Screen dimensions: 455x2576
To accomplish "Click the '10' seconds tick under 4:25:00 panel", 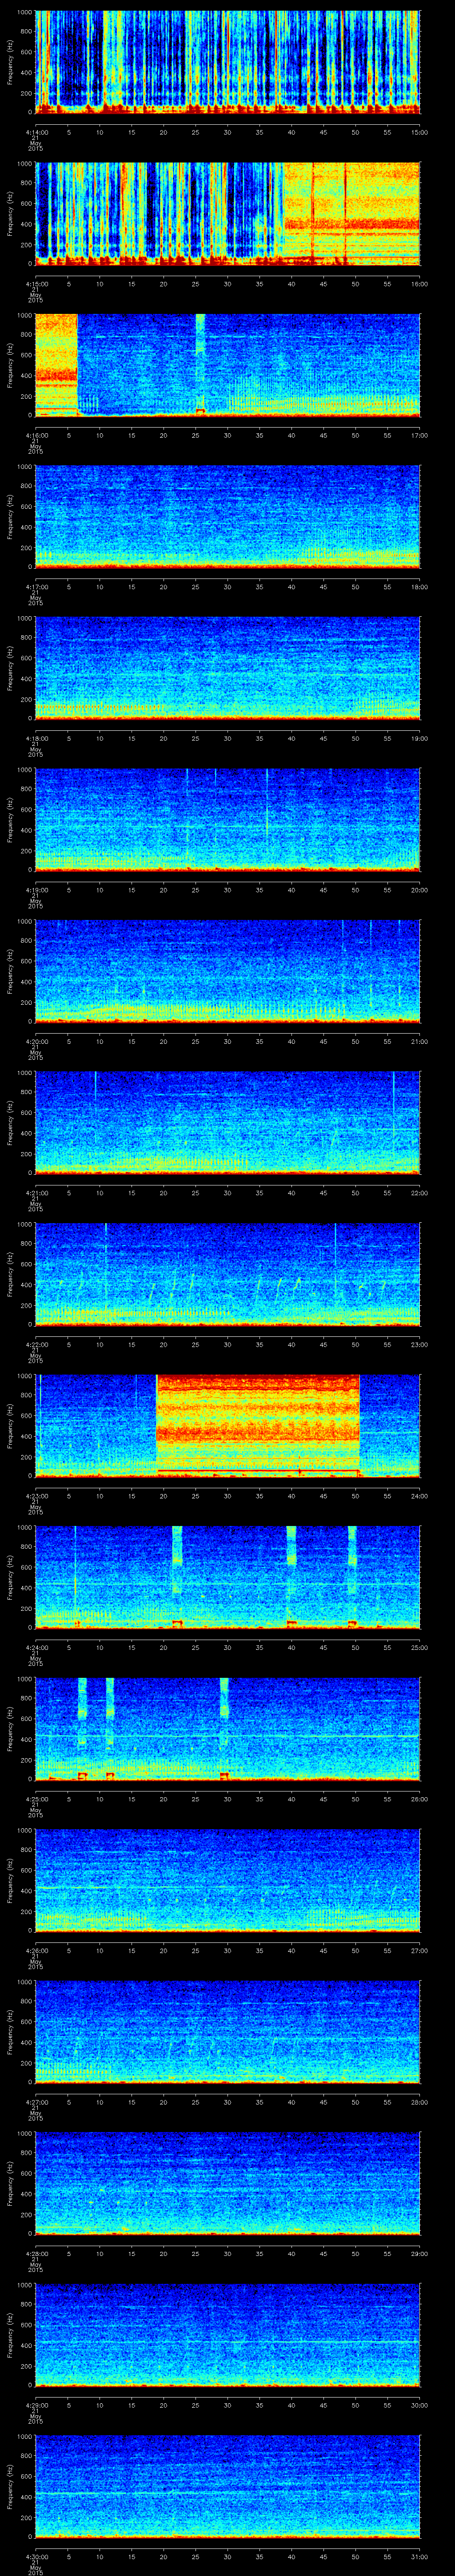I will pos(100,1799).
